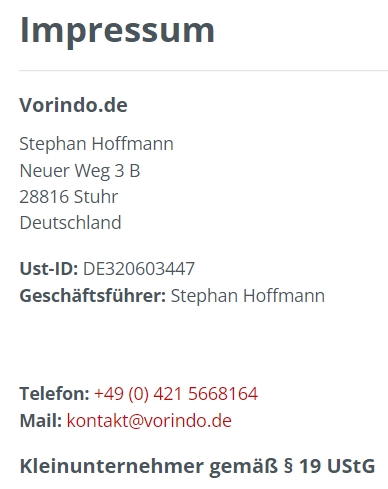Click the word Stuhr in the address

(x=96, y=197)
